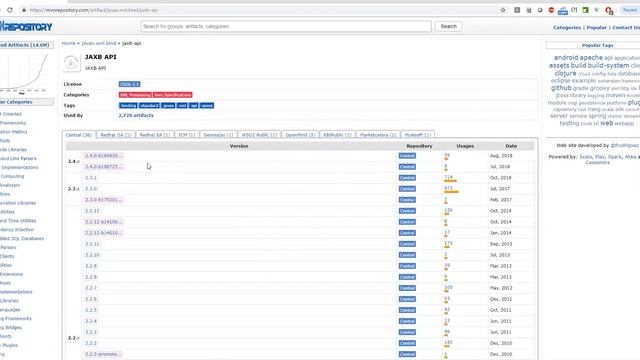Image resolution: width=640 pixels, height=360 pixels.
Task: Open version 2.3.0
Action: coord(91,189)
